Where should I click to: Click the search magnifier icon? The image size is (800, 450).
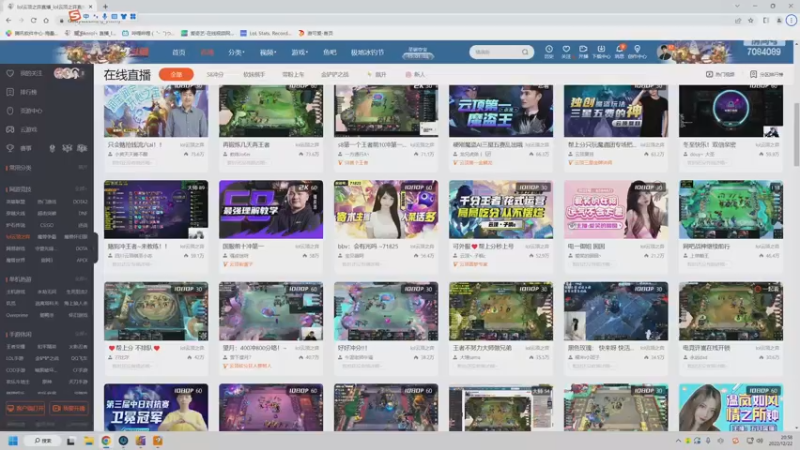pyautogui.click(x=525, y=52)
